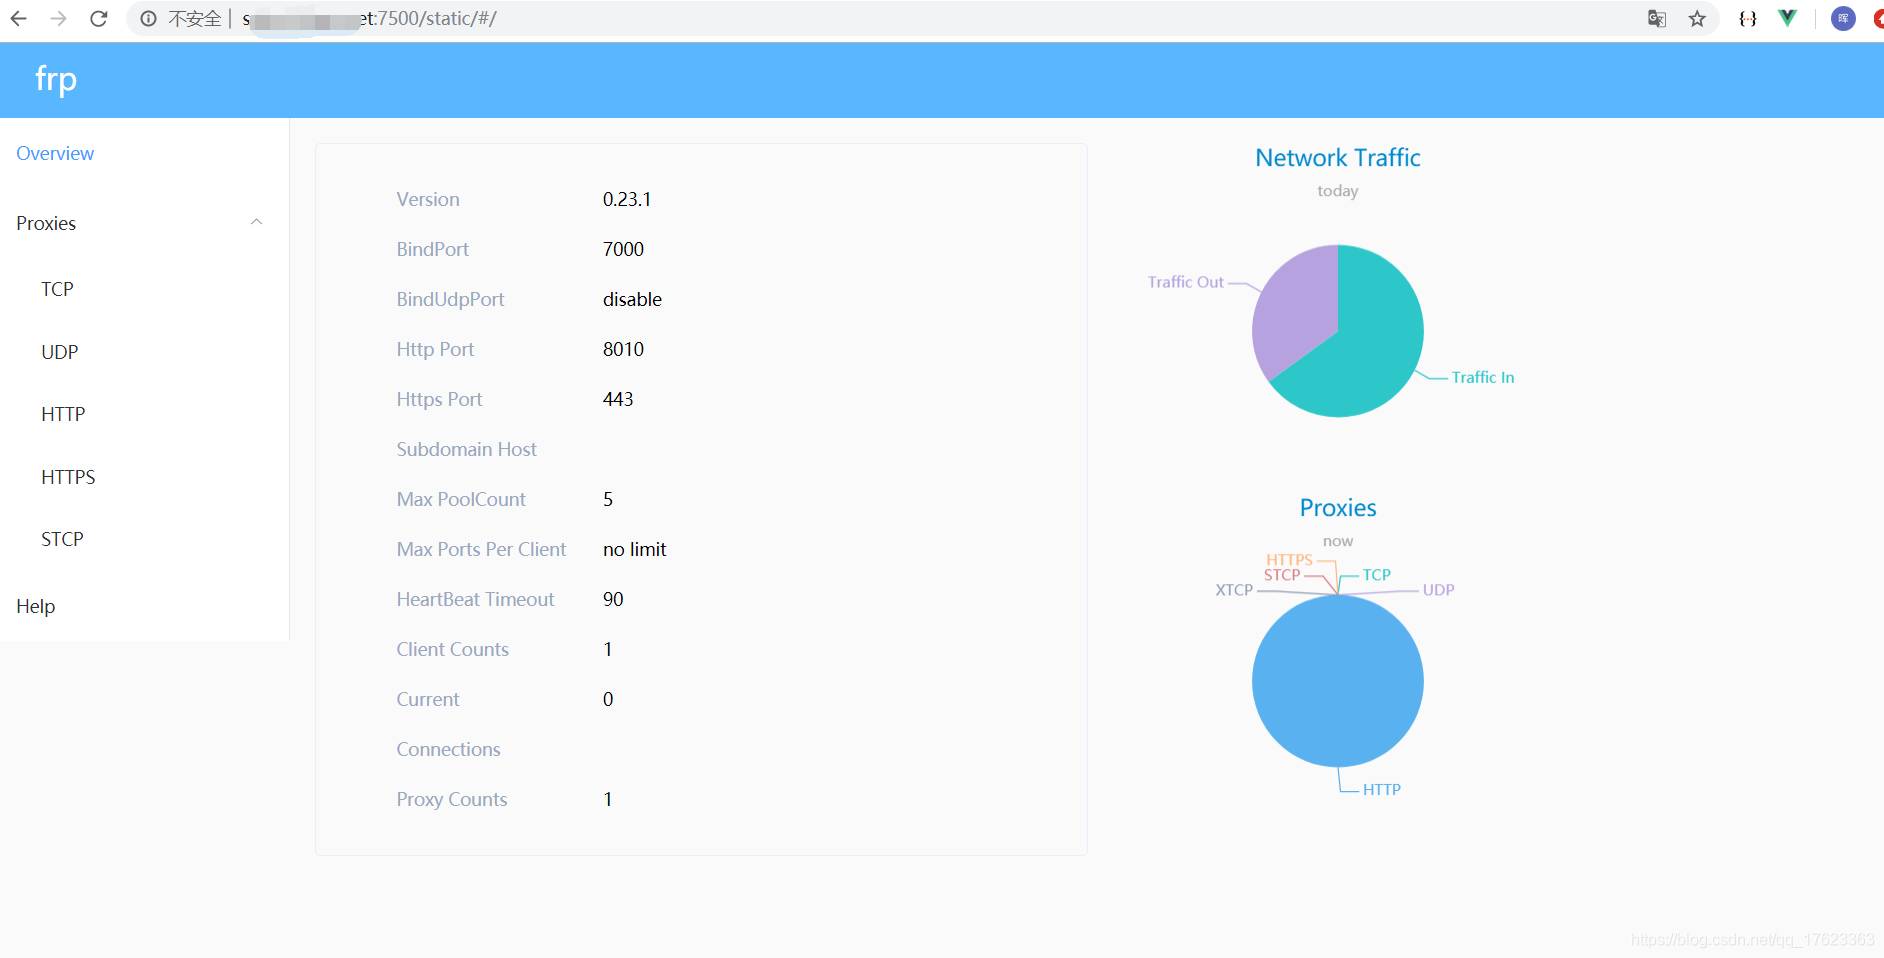
Task: Click the HTTPS label on proxies chart
Action: [x=1290, y=560]
